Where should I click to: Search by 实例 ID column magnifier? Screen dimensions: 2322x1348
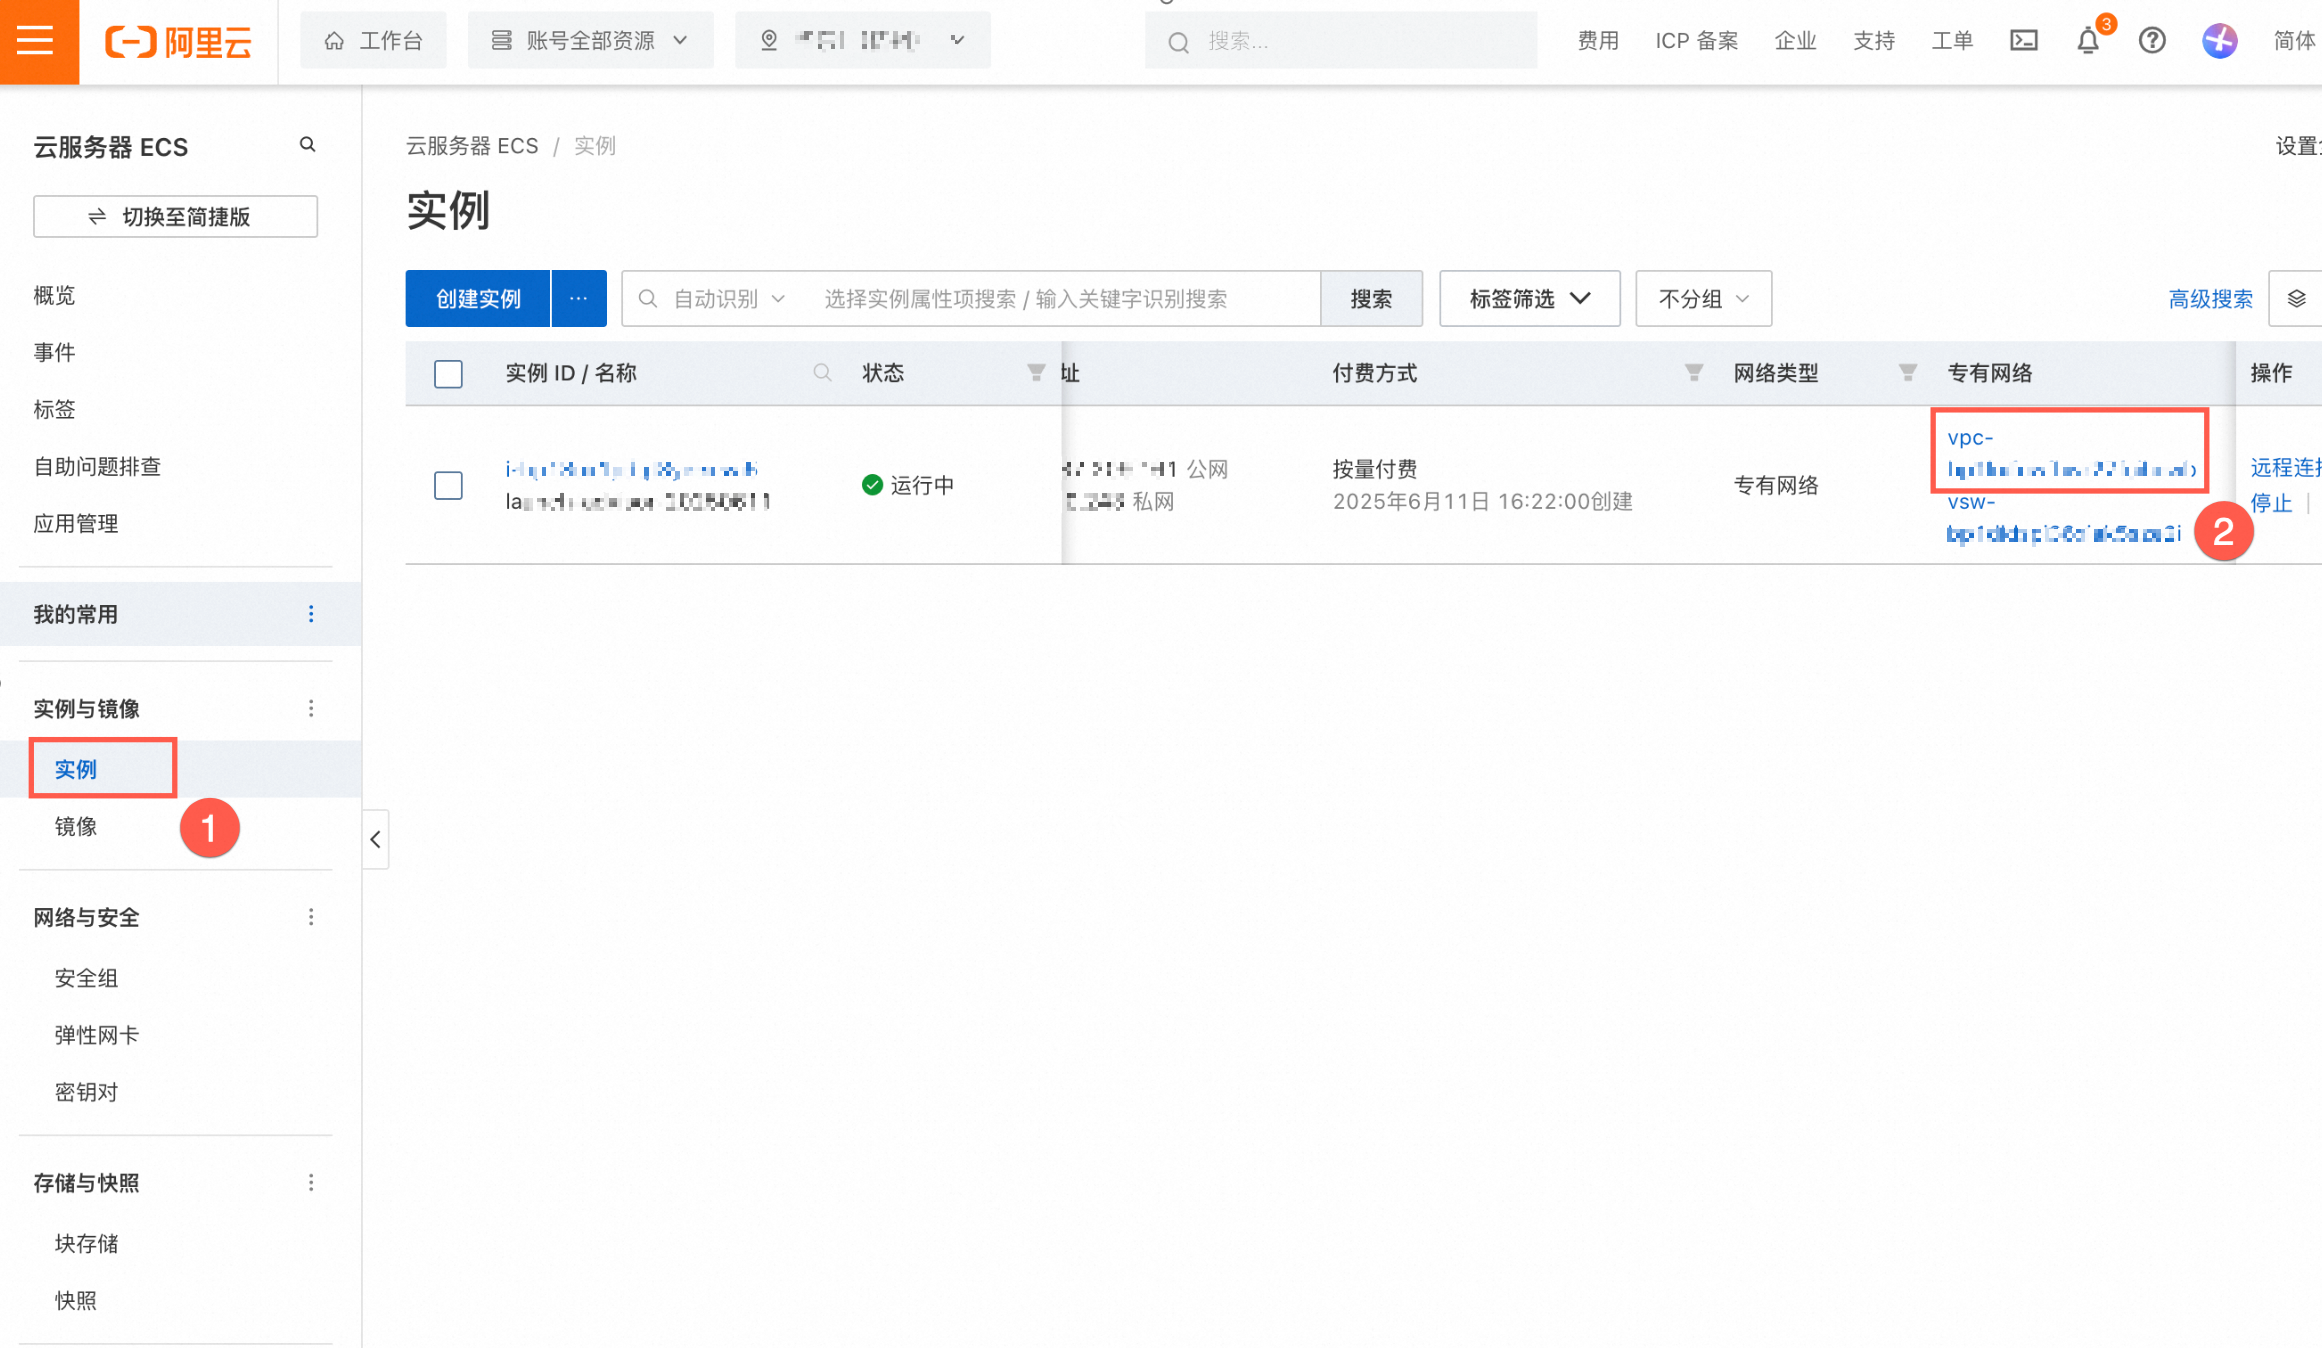click(822, 373)
